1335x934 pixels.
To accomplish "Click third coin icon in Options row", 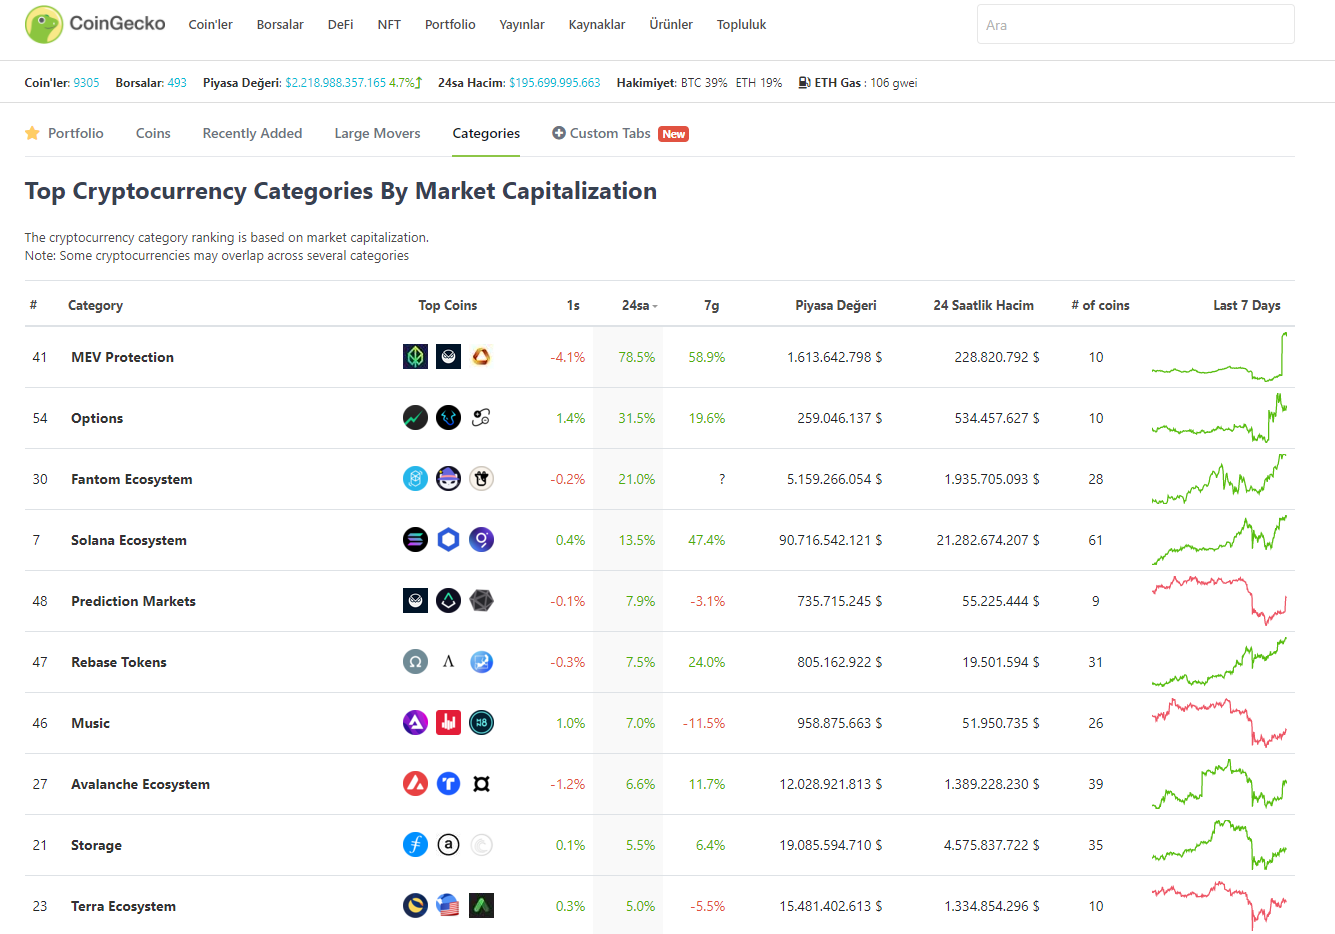I will coord(481,418).
